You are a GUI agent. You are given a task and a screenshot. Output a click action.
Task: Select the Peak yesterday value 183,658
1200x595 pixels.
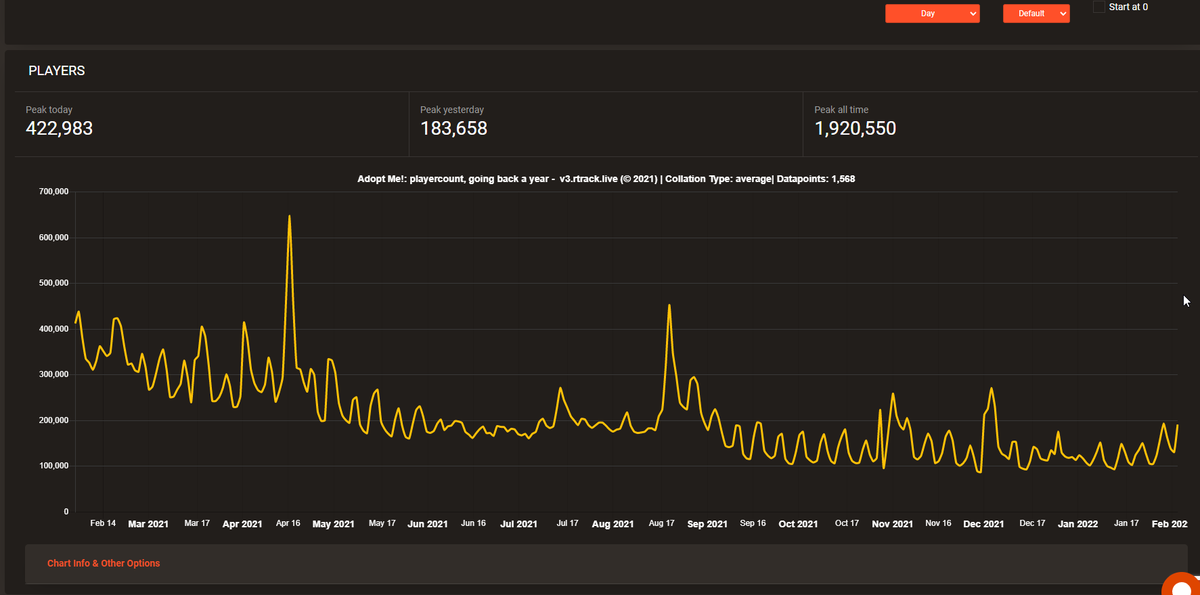pyautogui.click(x=454, y=128)
